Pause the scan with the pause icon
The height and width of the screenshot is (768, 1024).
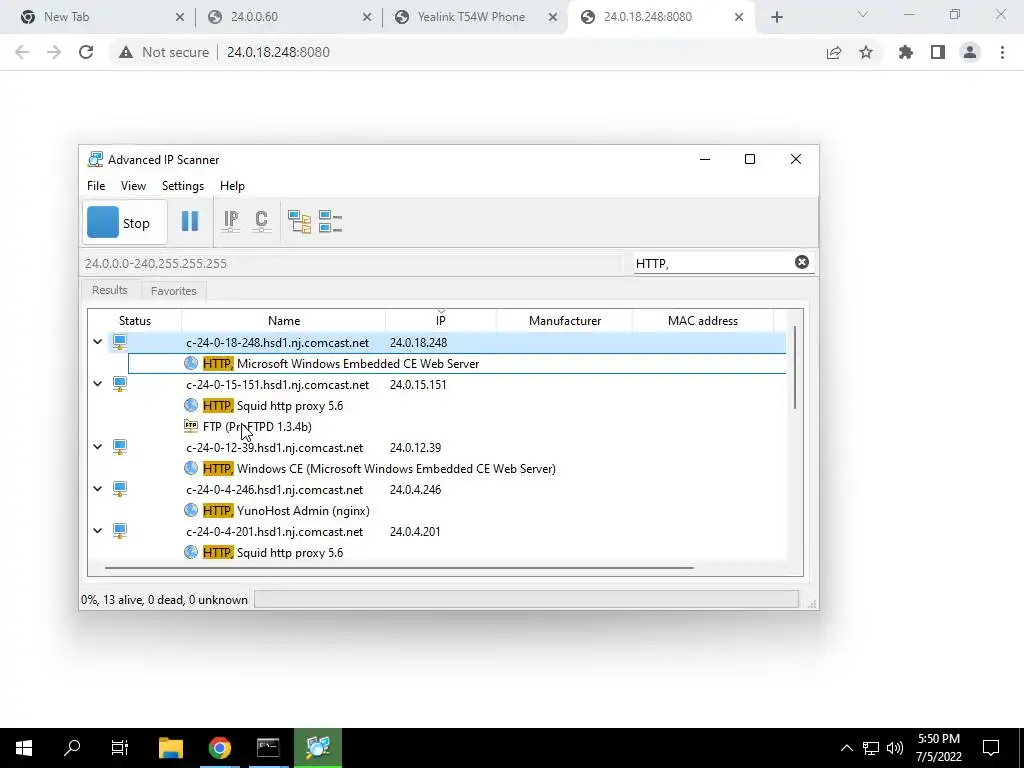(x=190, y=221)
